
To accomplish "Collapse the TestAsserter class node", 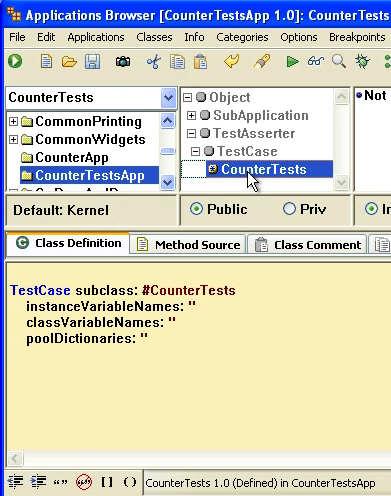I will pos(191,133).
